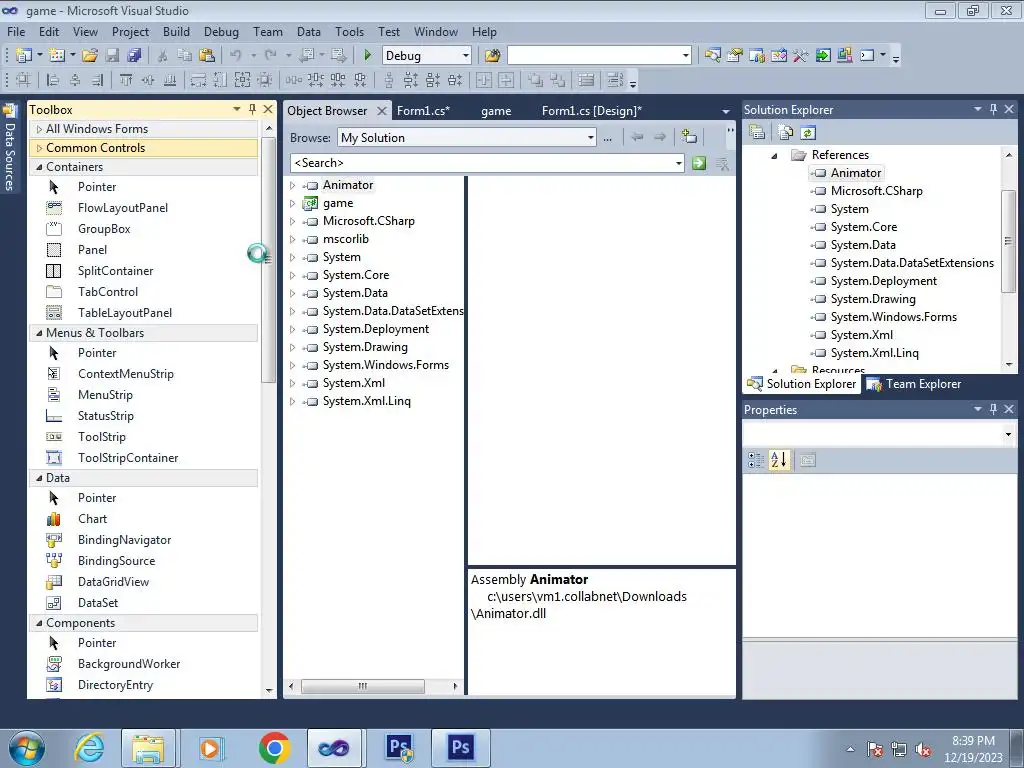Click the Bring to Front icon
The width and height of the screenshot is (1024, 768).
536,80
